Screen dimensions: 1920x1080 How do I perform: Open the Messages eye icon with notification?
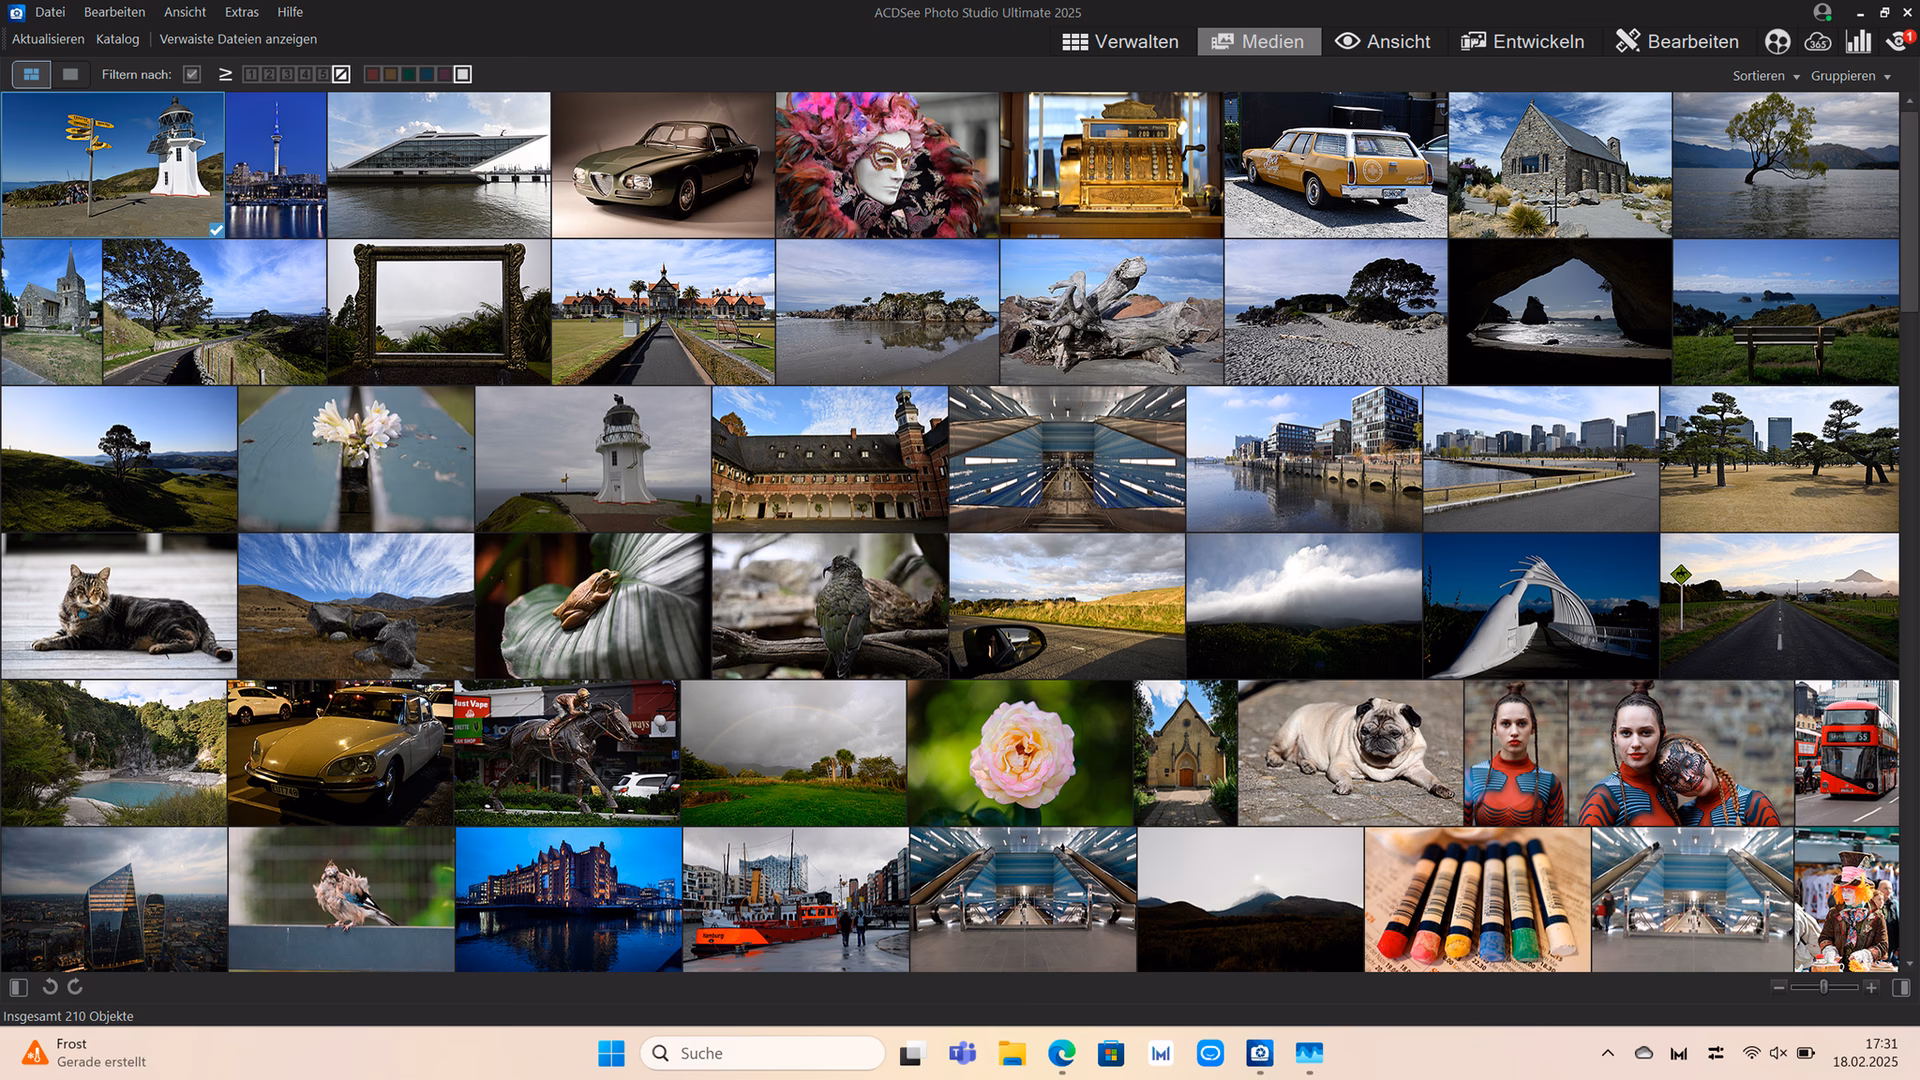[1897, 41]
